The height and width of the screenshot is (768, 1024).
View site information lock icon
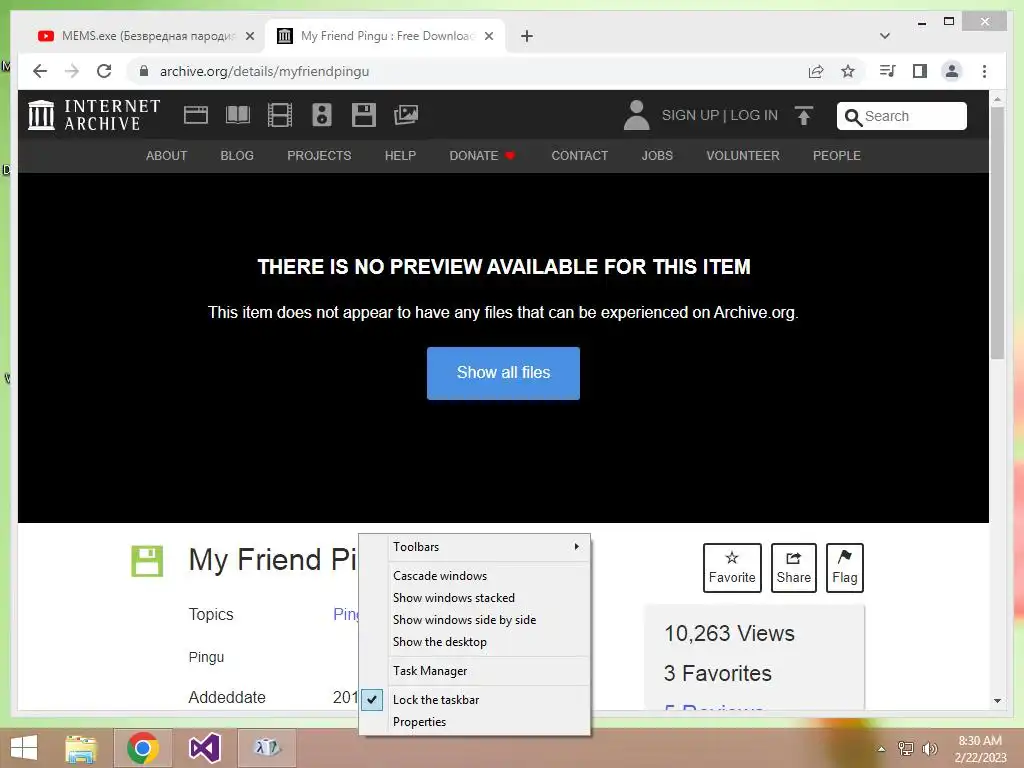(x=144, y=71)
